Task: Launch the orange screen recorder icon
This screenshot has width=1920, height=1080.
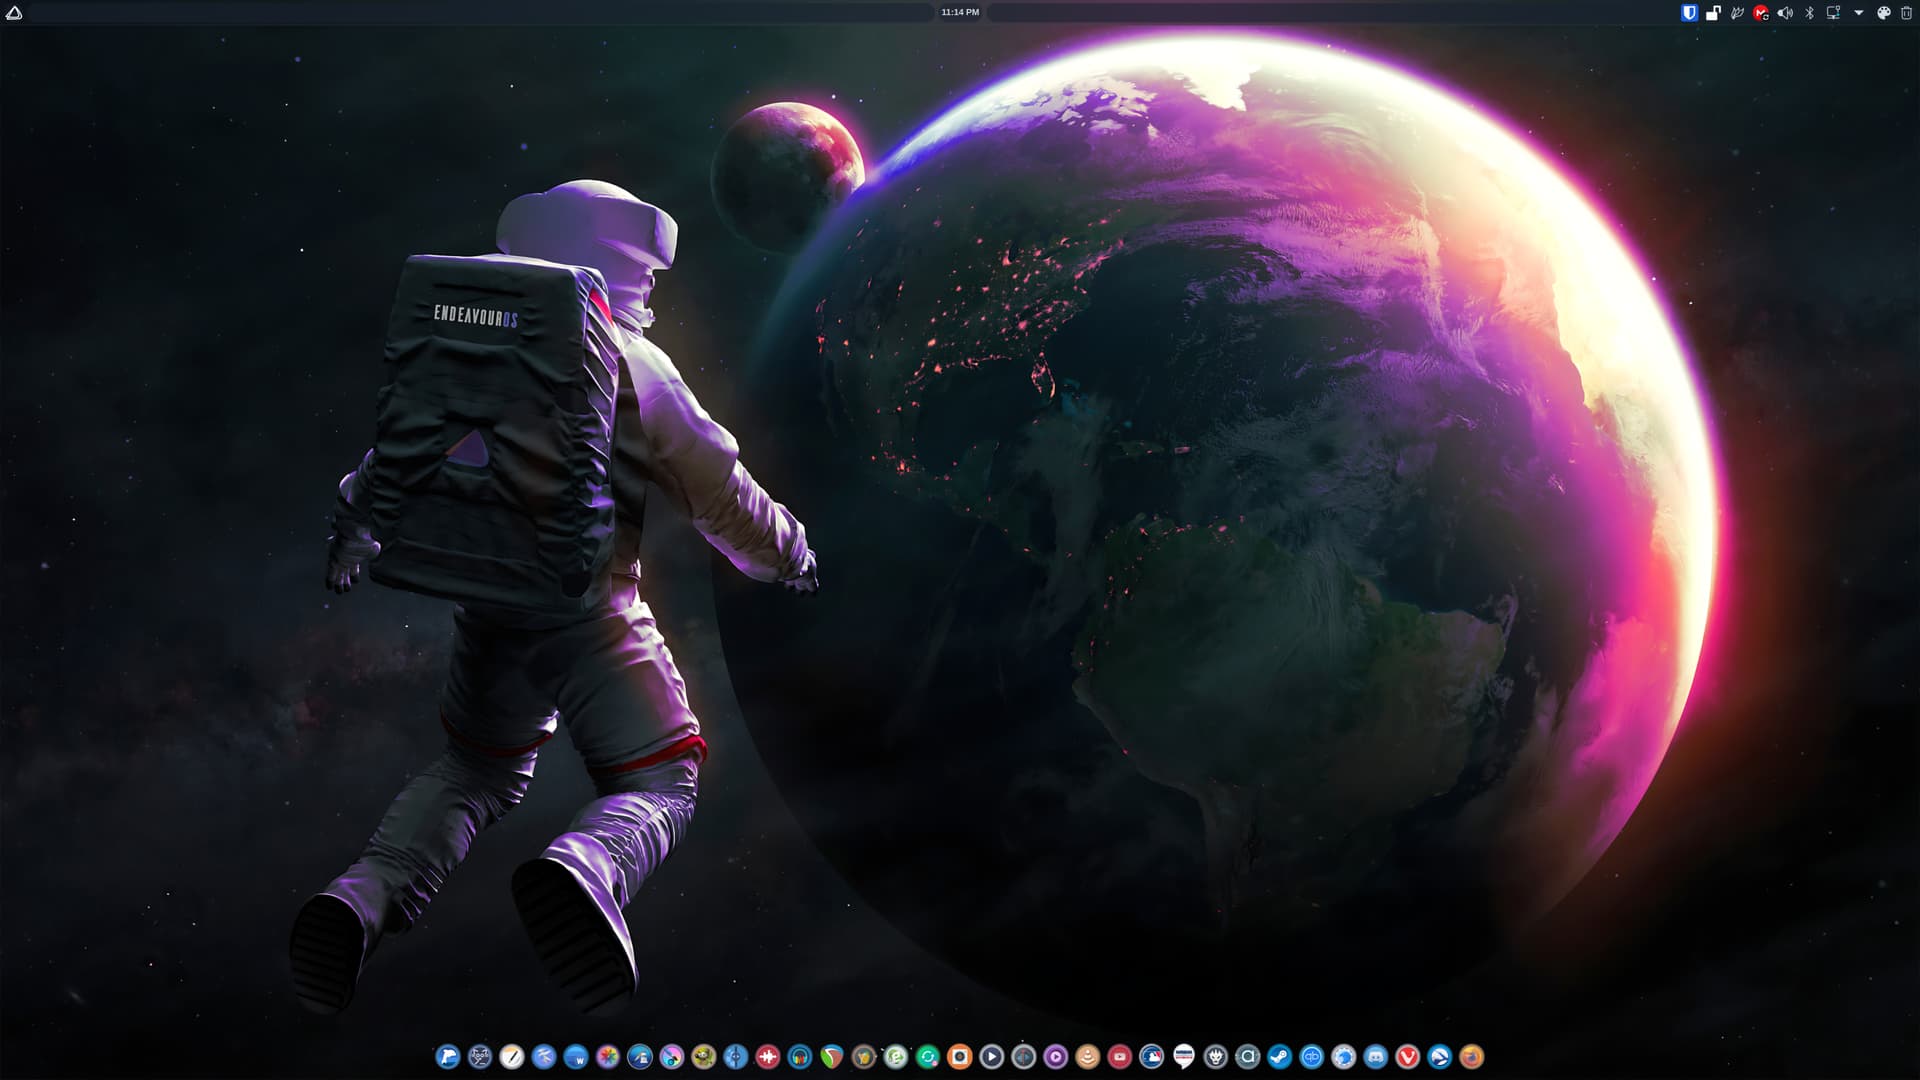Action: pos(960,1056)
